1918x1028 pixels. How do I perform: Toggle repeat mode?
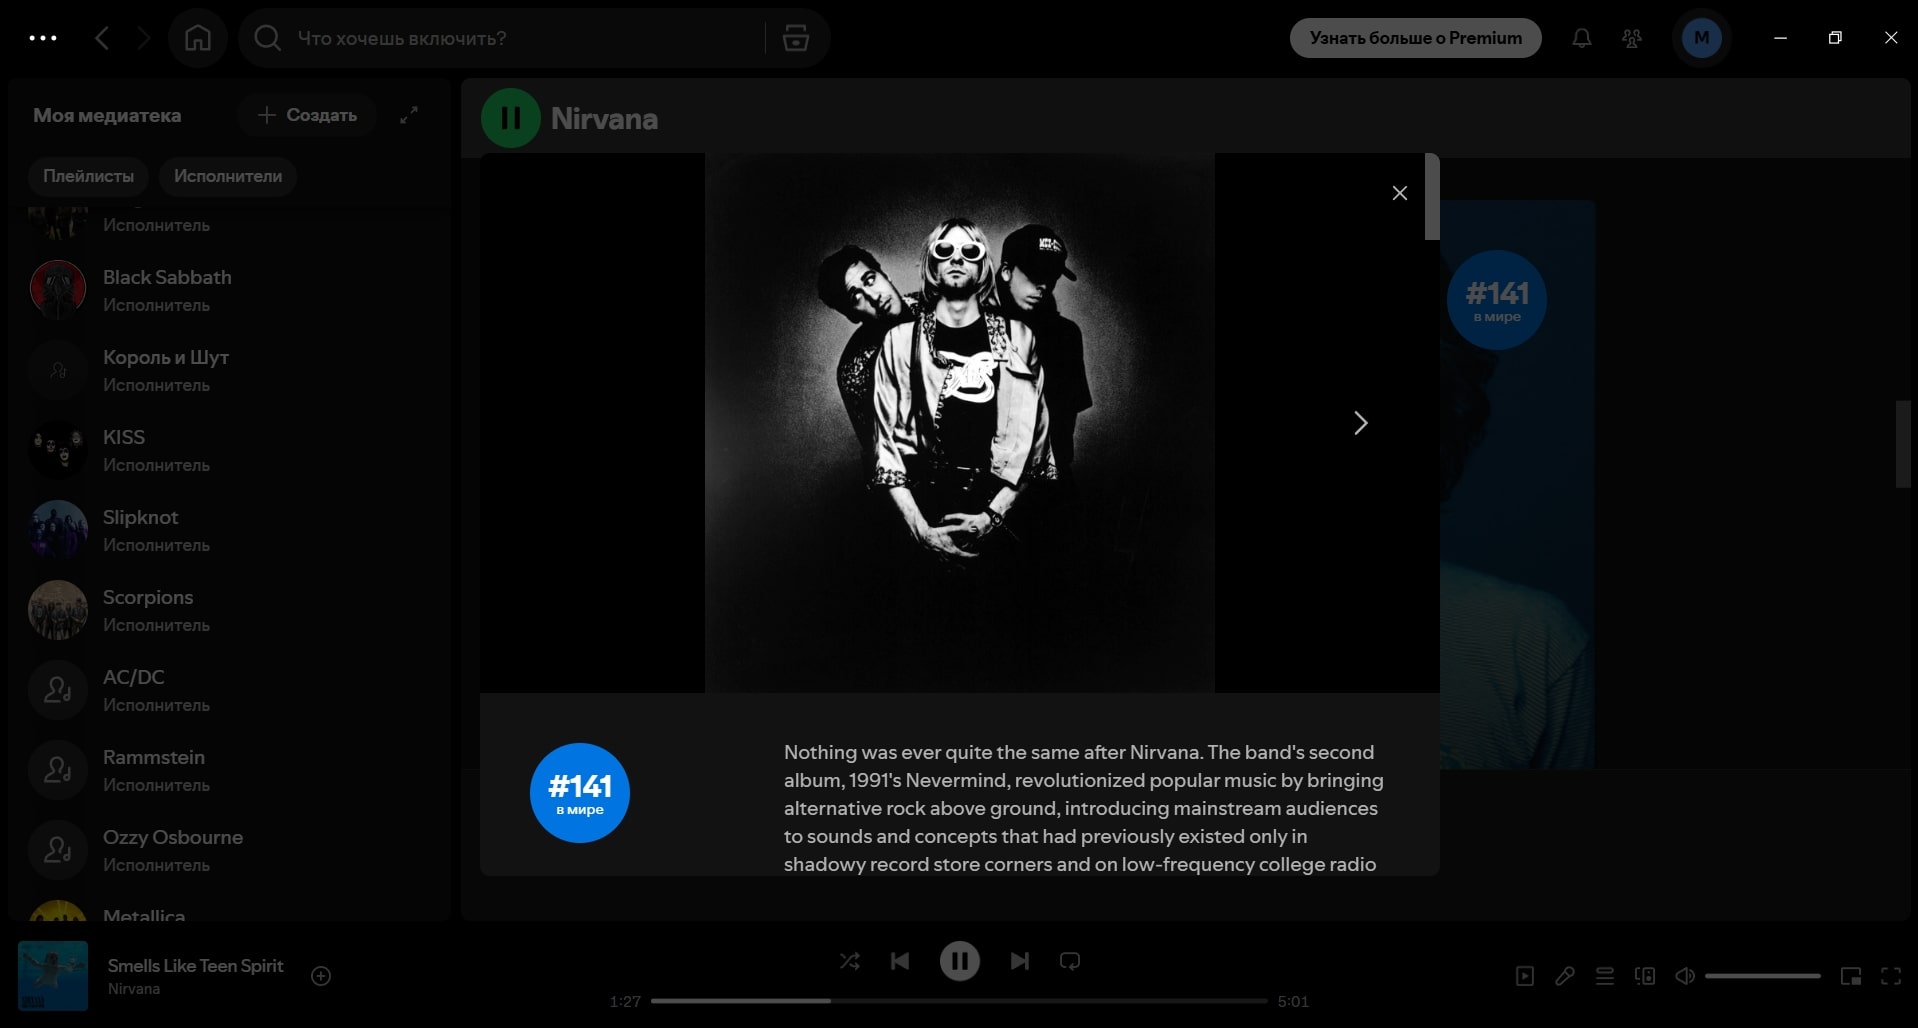[x=1070, y=961]
